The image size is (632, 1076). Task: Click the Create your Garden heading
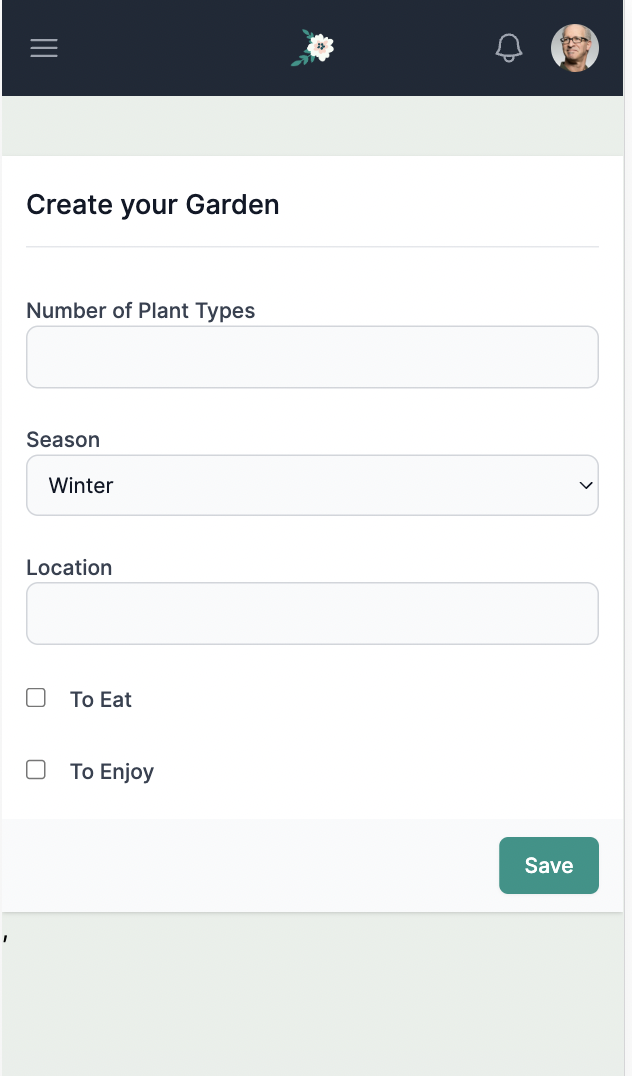[153, 205]
